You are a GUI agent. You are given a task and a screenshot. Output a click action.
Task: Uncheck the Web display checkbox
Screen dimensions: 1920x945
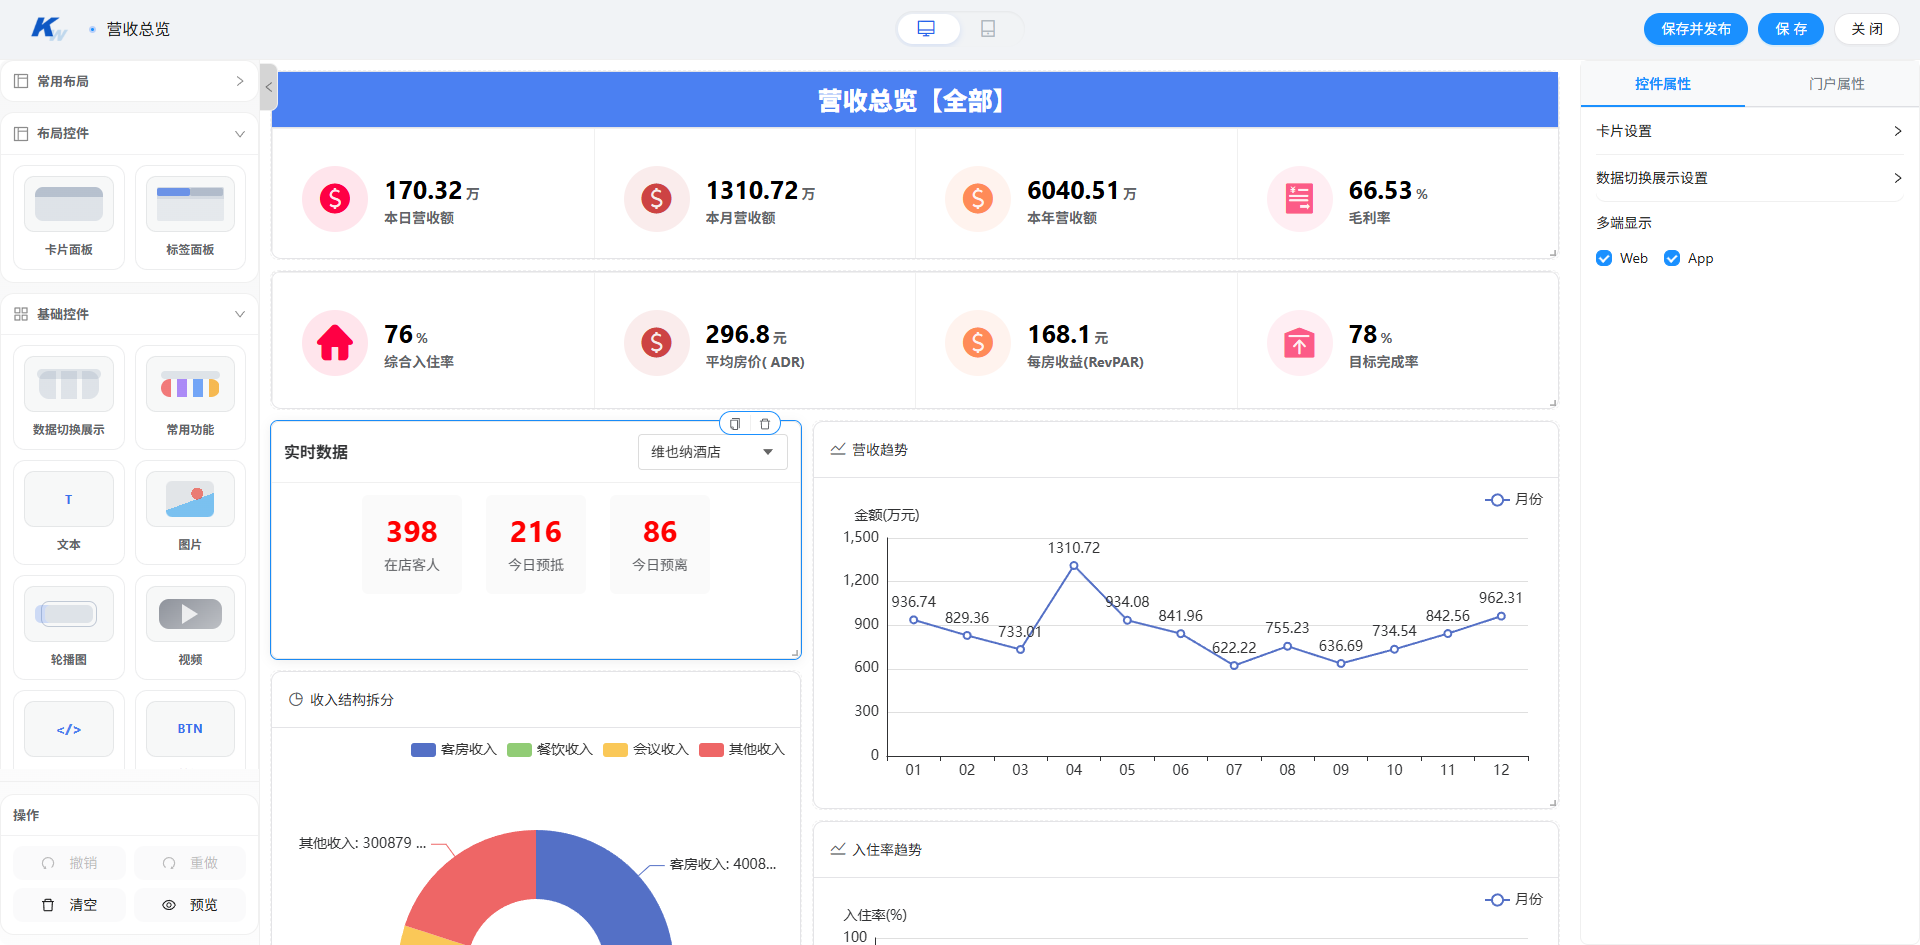click(x=1604, y=258)
